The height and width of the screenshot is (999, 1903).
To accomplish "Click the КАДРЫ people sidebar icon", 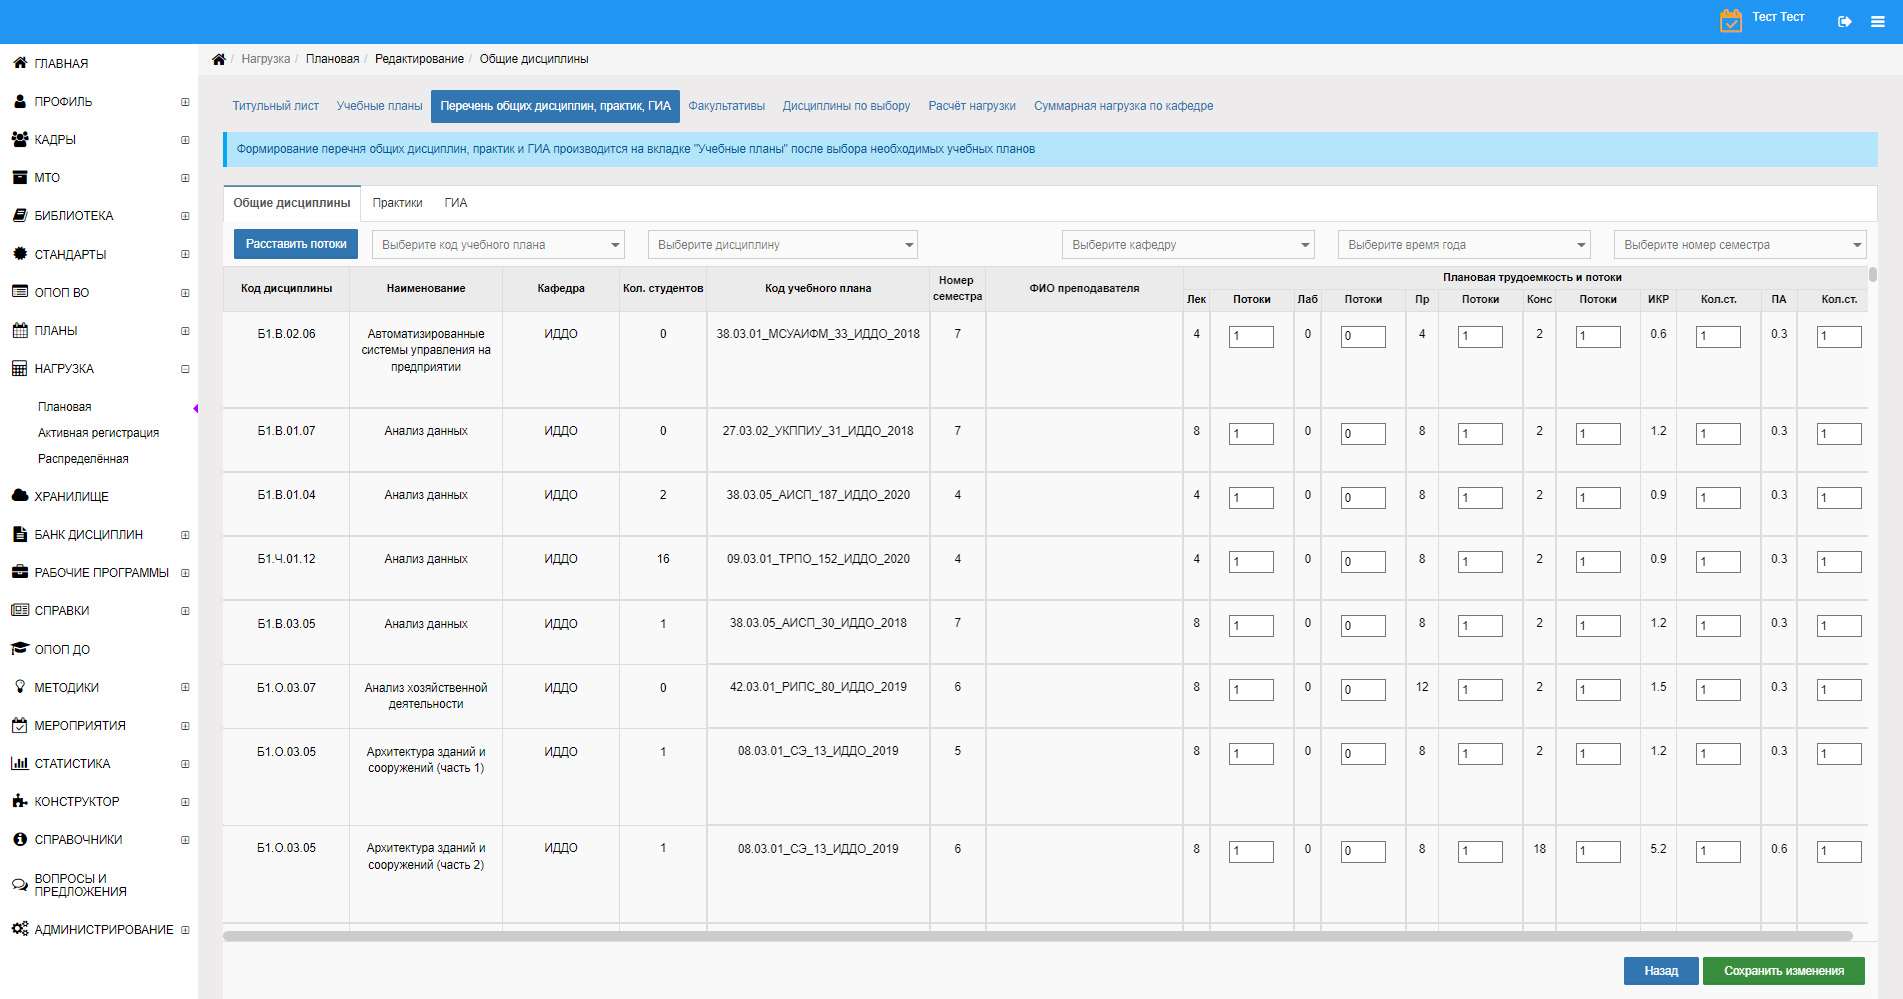I will (20, 139).
